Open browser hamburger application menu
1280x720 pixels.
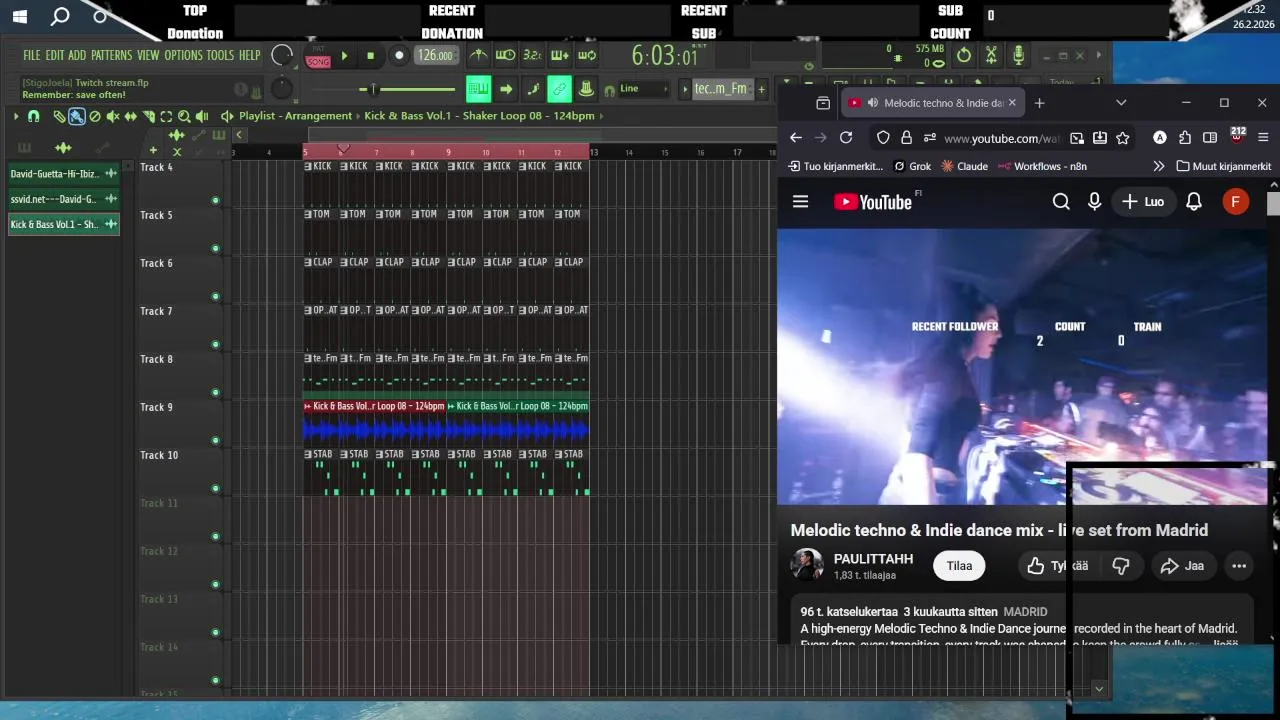coord(1263,138)
